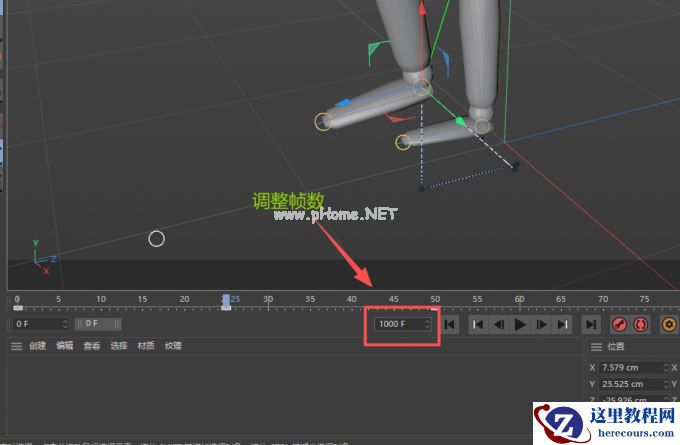The height and width of the screenshot is (445, 680).
Task: Jump to frame 60 on timeline ruler
Action: click(519, 299)
